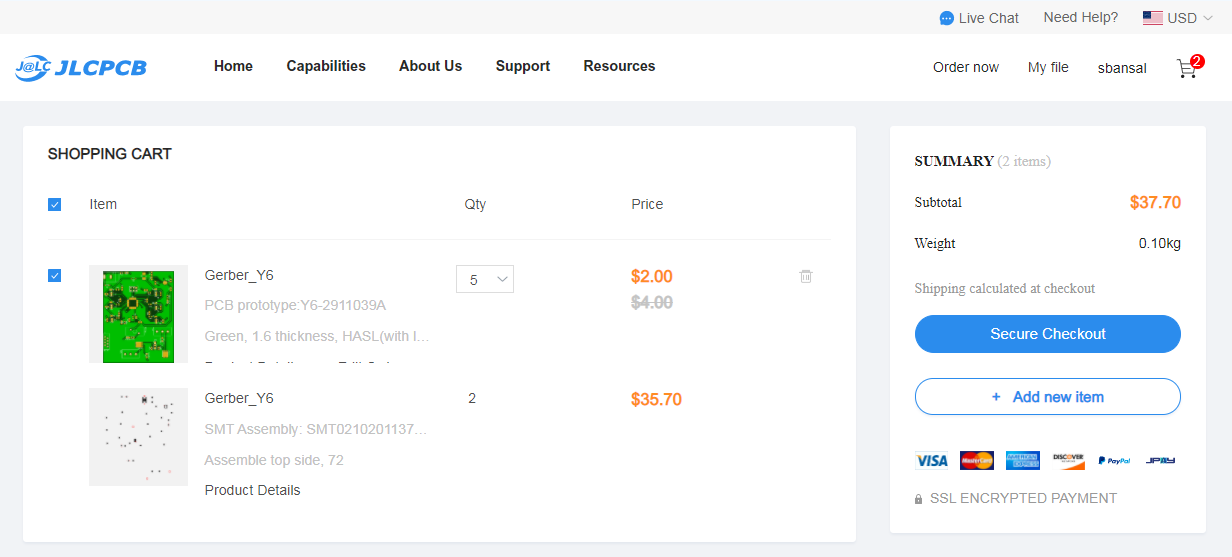
Task: Click the Gerber_Y6 PCB prototype item name
Action: tap(239, 275)
